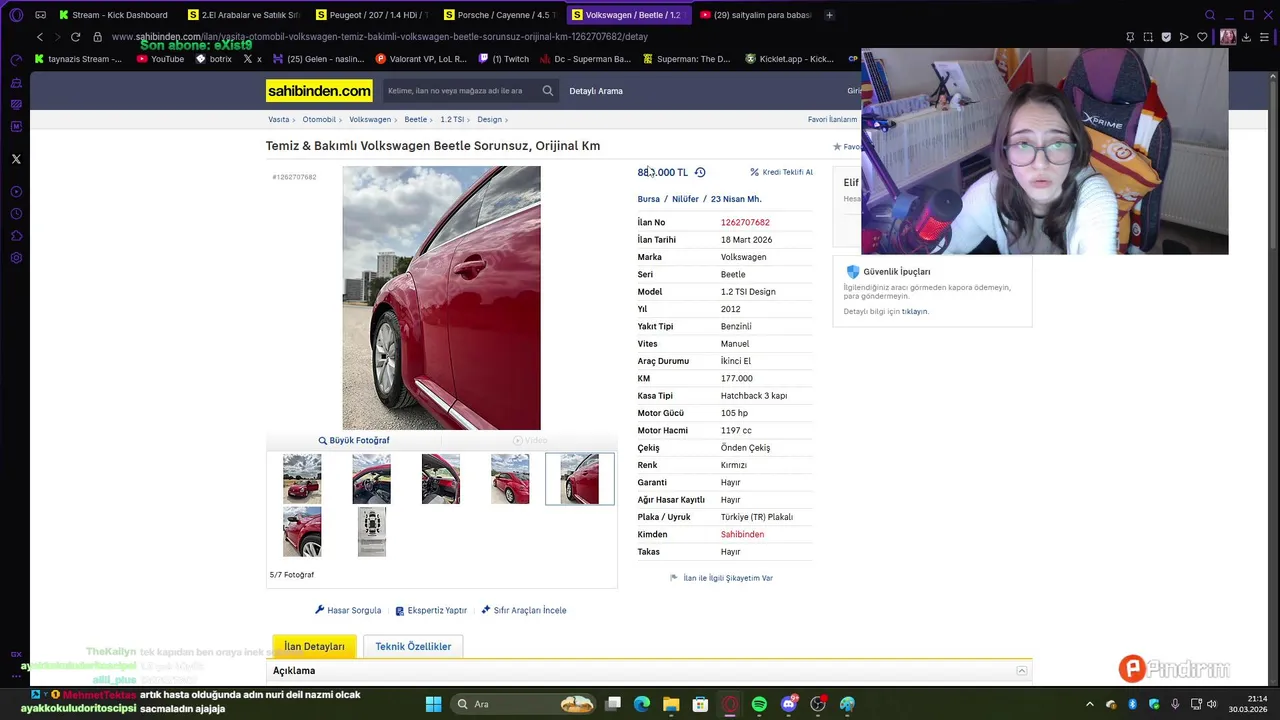Open Windows Start menu
Screen dimensions: 1280x720
point(433,704)
